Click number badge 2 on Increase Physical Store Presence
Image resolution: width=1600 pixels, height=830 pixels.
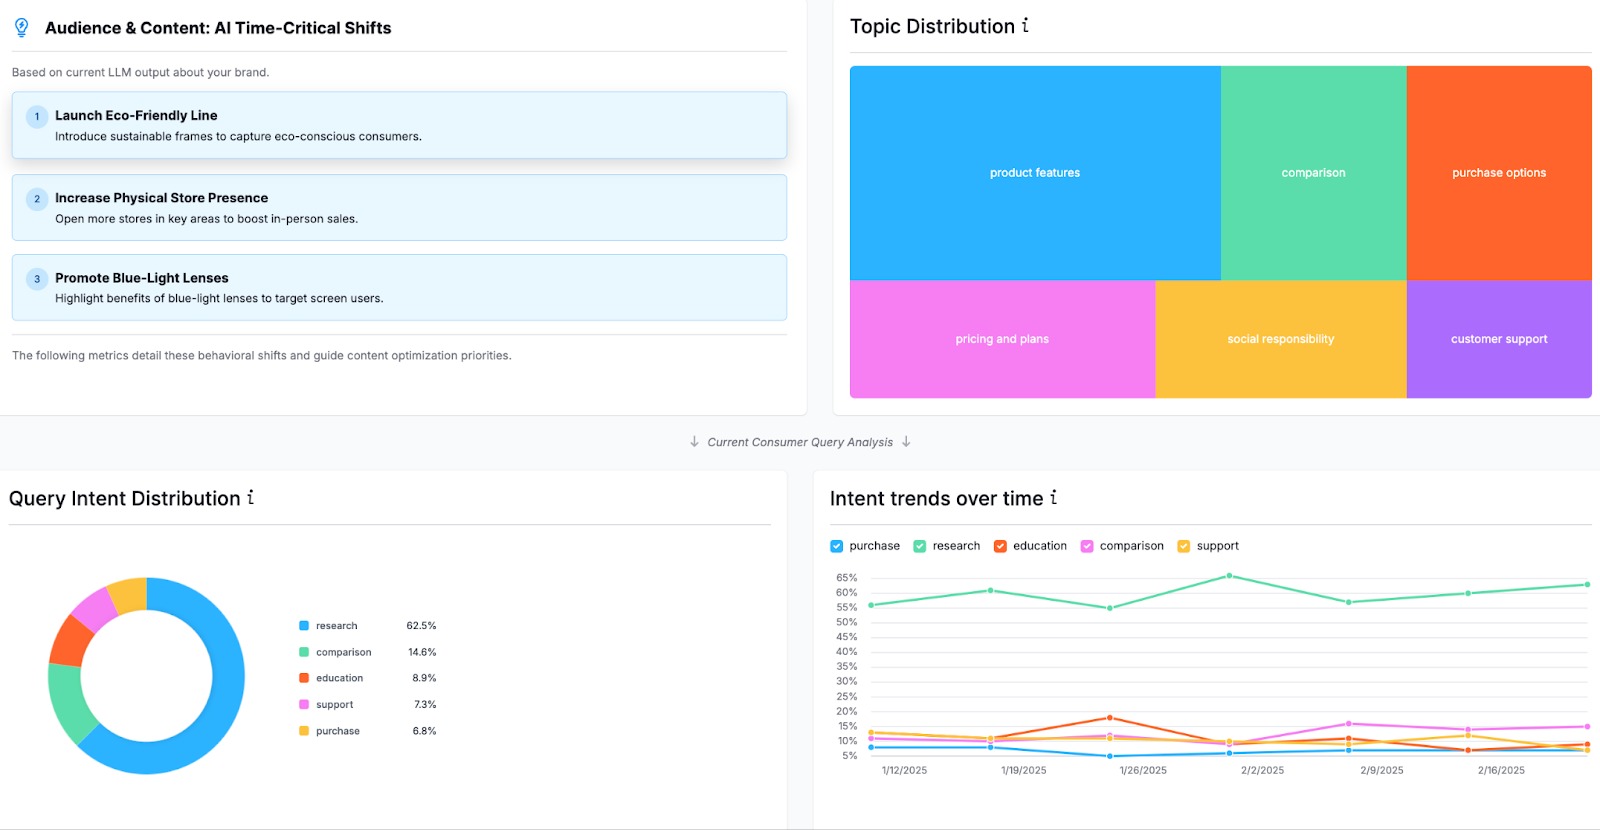37,199
